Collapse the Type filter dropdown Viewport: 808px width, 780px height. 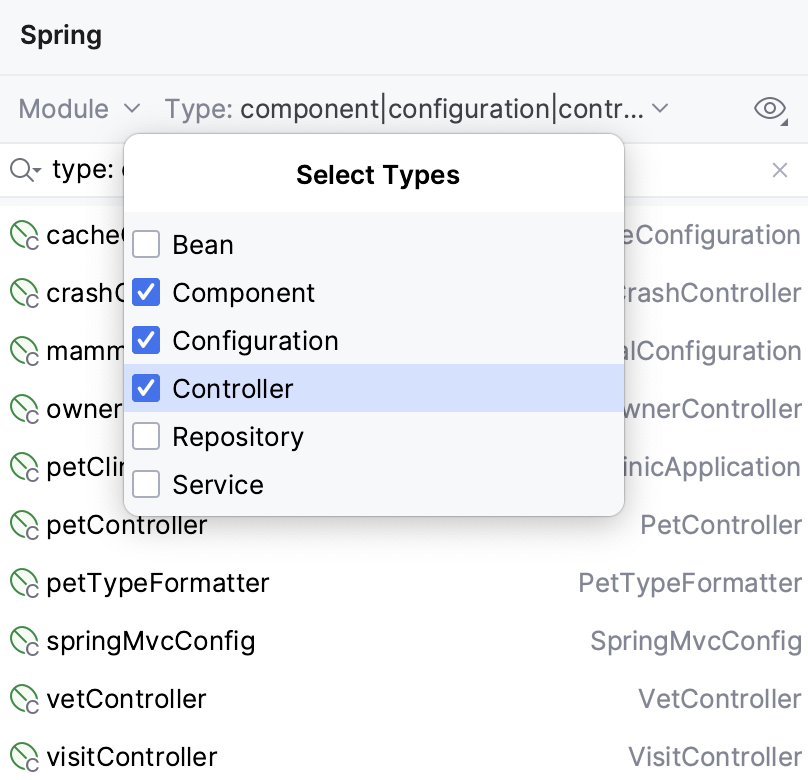pyautogui.click(x=416, y=109)
